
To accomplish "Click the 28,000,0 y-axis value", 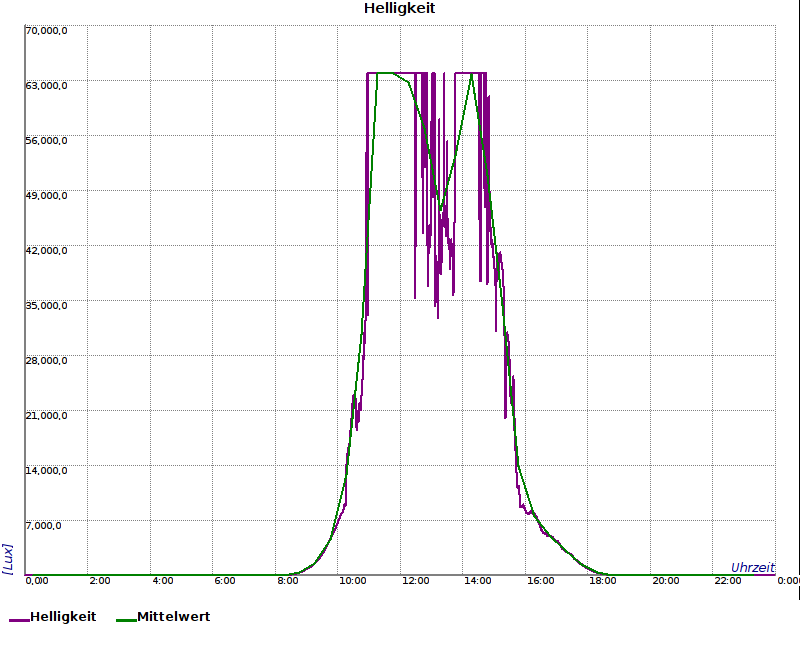I will tap(46, 361).
